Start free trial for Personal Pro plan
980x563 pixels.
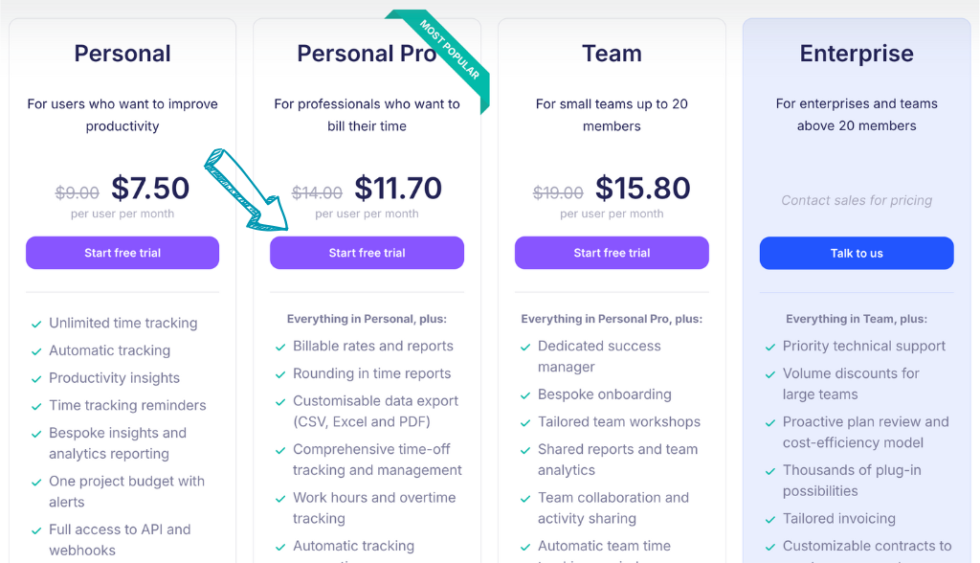(x=367, y=253)
